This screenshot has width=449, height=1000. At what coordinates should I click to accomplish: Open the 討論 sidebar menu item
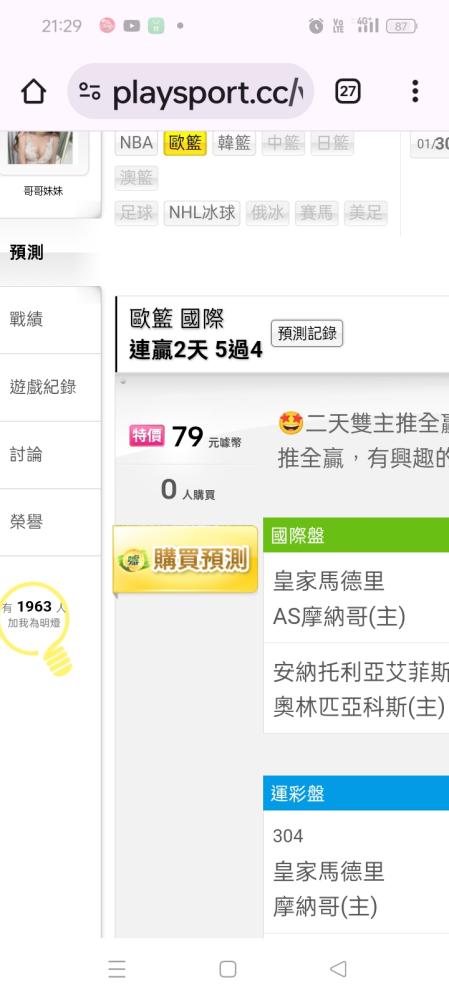click(50, 455)
